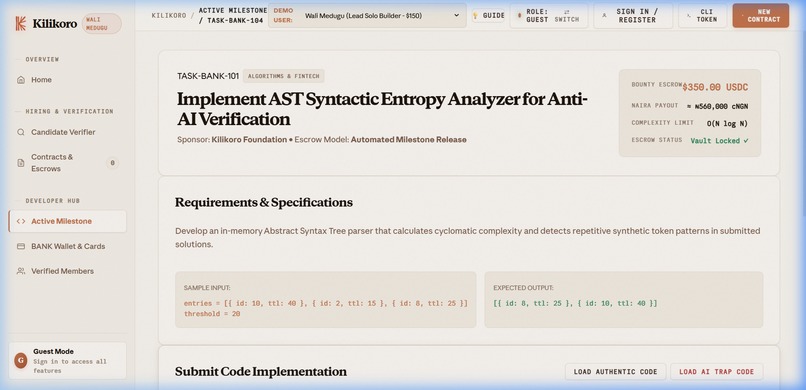The height and width of the screenshot is (390, 806).
Task: Click the Algorithms & Fintech tag
Action: click(x=284, y=76)
